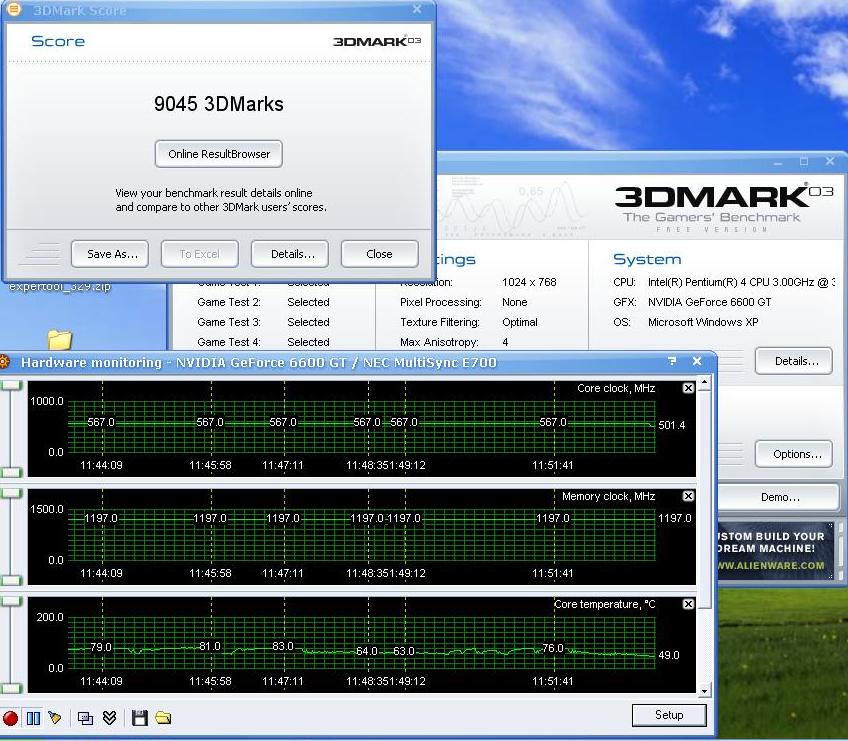
Task: Select expertool_329.zip on the desktop
Action: 59,286
